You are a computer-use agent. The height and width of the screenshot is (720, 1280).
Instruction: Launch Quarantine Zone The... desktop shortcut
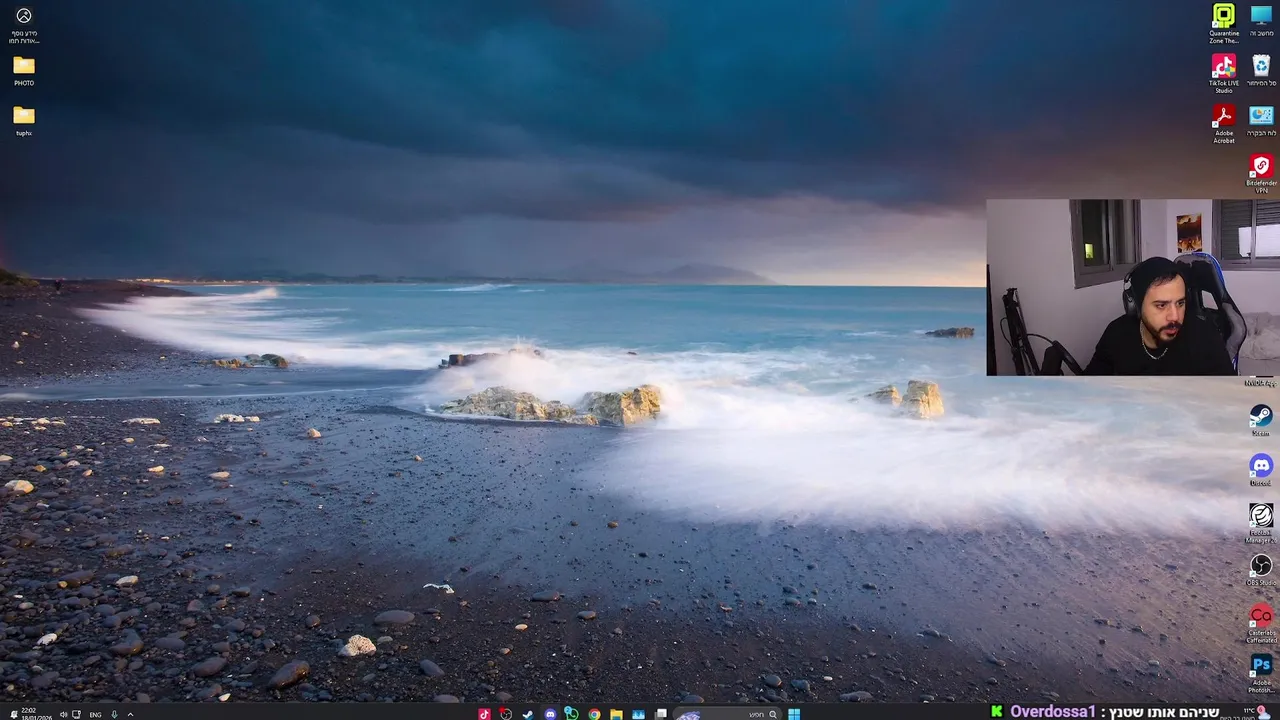pos(1224,23)
